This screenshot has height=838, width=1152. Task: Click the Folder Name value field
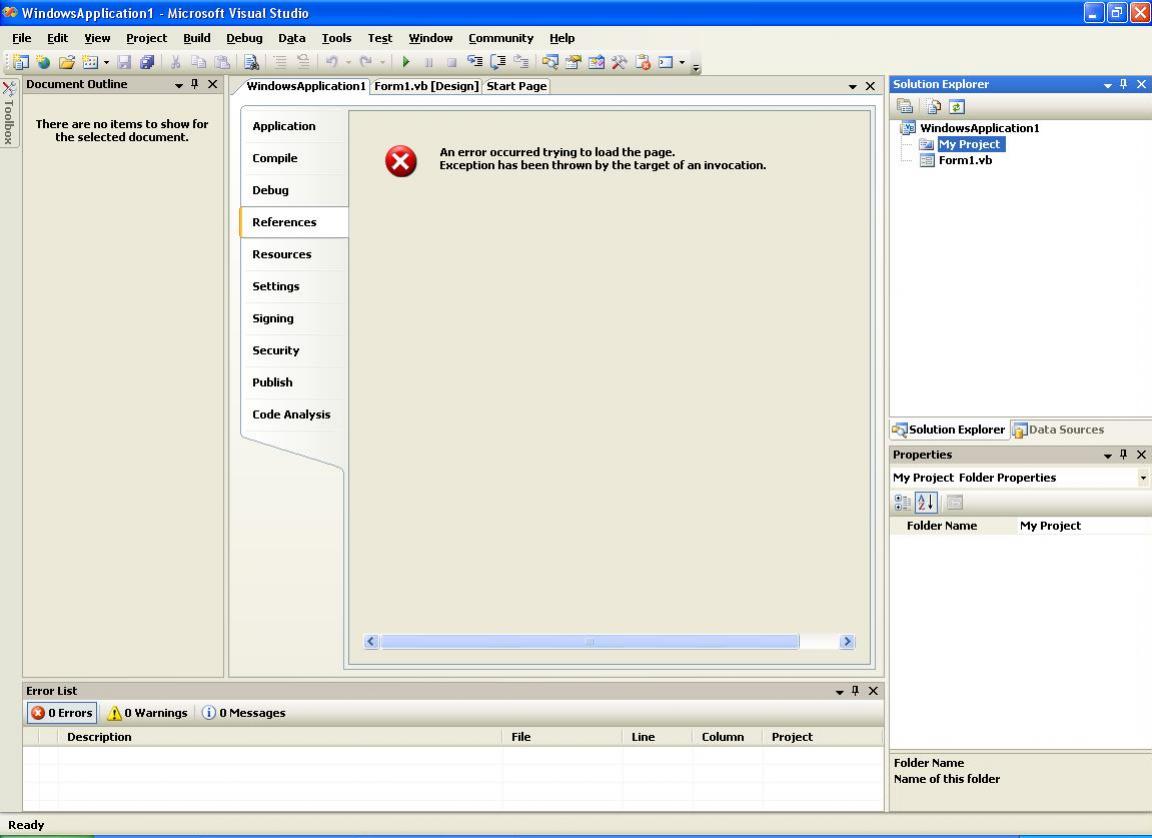pos(1084,526)
